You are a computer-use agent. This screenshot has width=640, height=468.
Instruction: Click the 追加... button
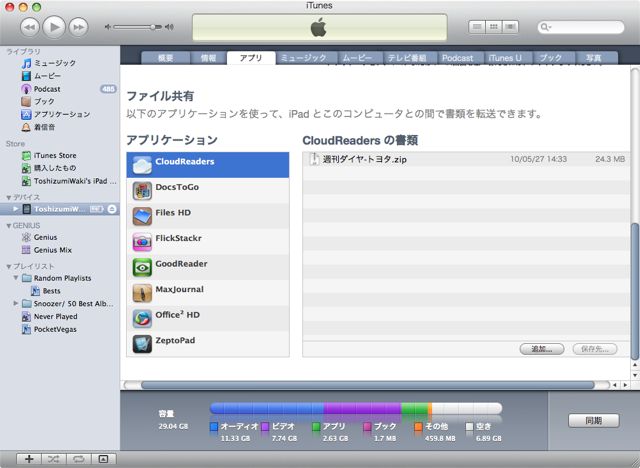[x=542, y=349]
